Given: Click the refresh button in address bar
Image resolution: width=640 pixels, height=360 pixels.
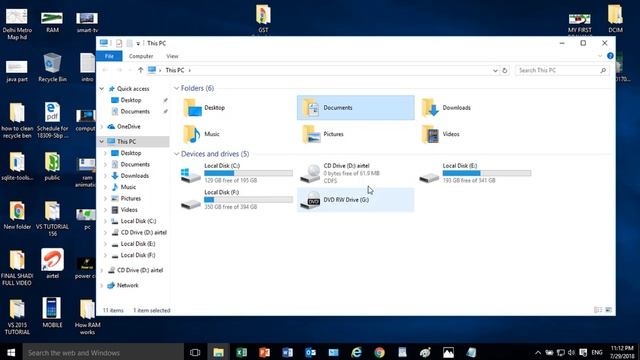Looking at the screenshot, I should [504, 70].
